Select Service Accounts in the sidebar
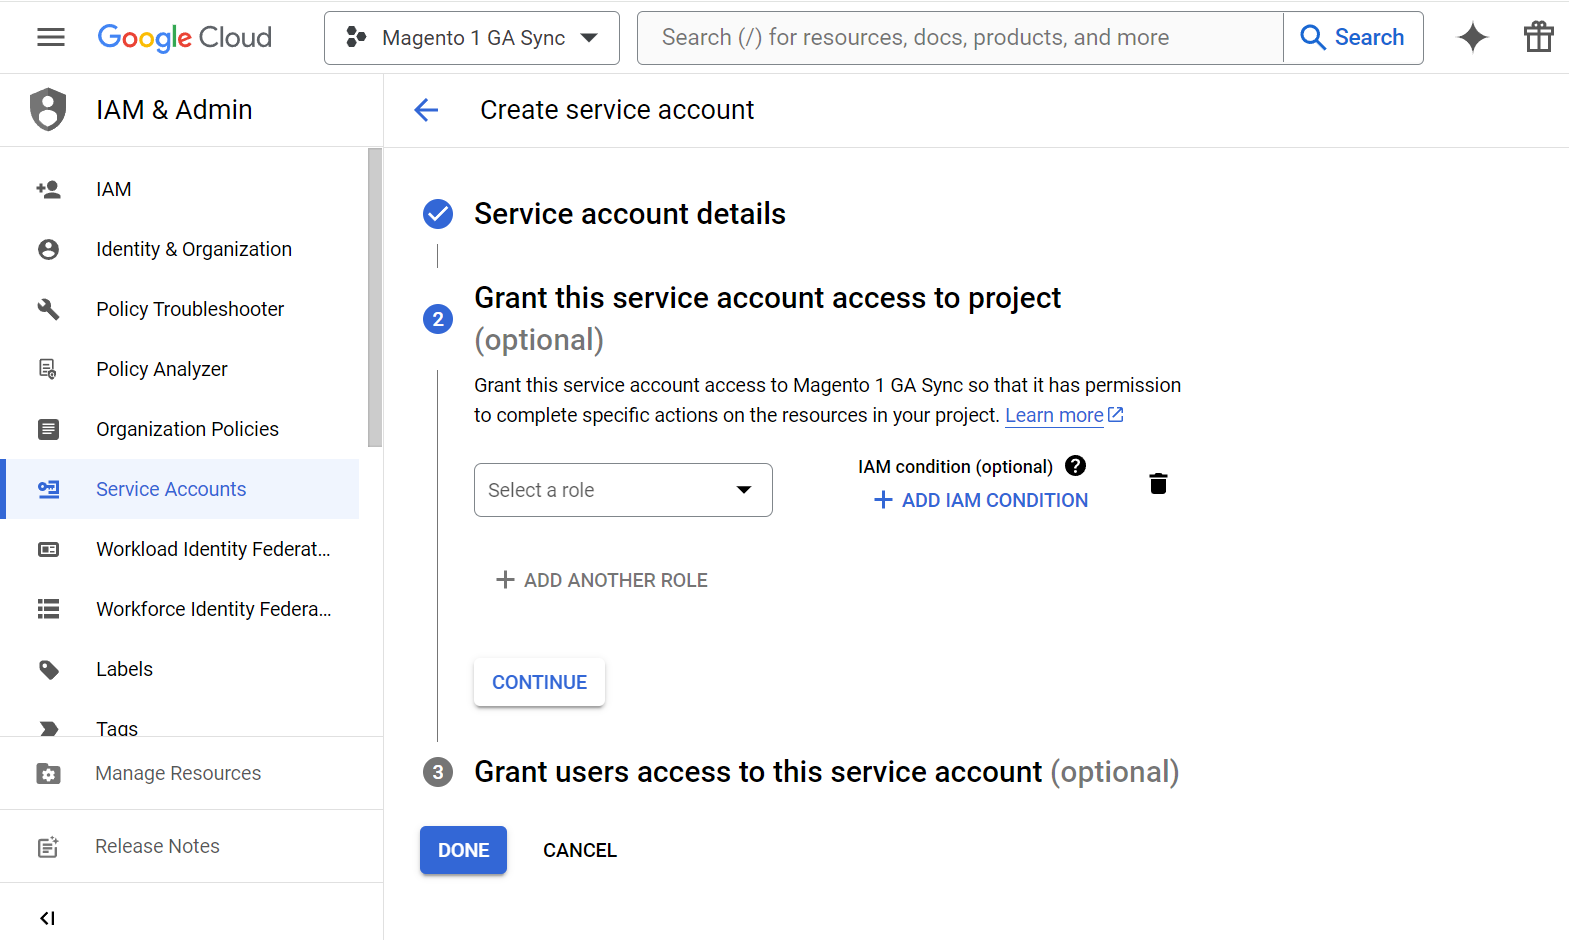Viewport: 1569px width, 940px height. pyautogui.click(x=171, y=489)
